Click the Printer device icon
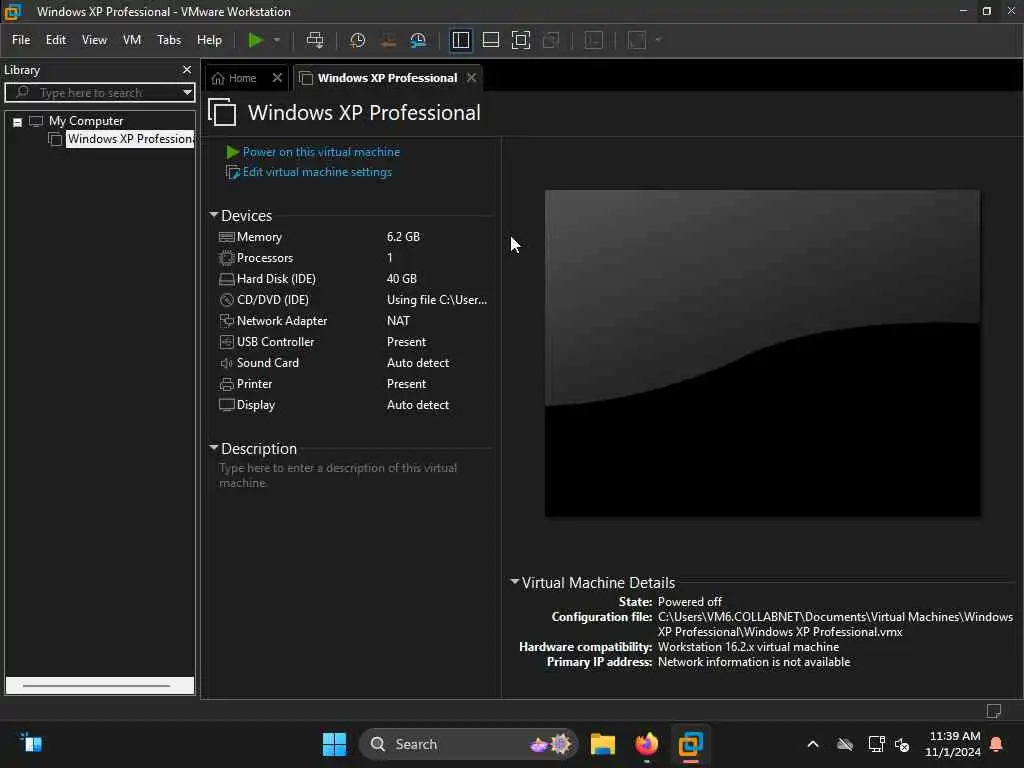The width and height of the screenshot is (1024, 768). pyautogui.click(x=227, y=384)
